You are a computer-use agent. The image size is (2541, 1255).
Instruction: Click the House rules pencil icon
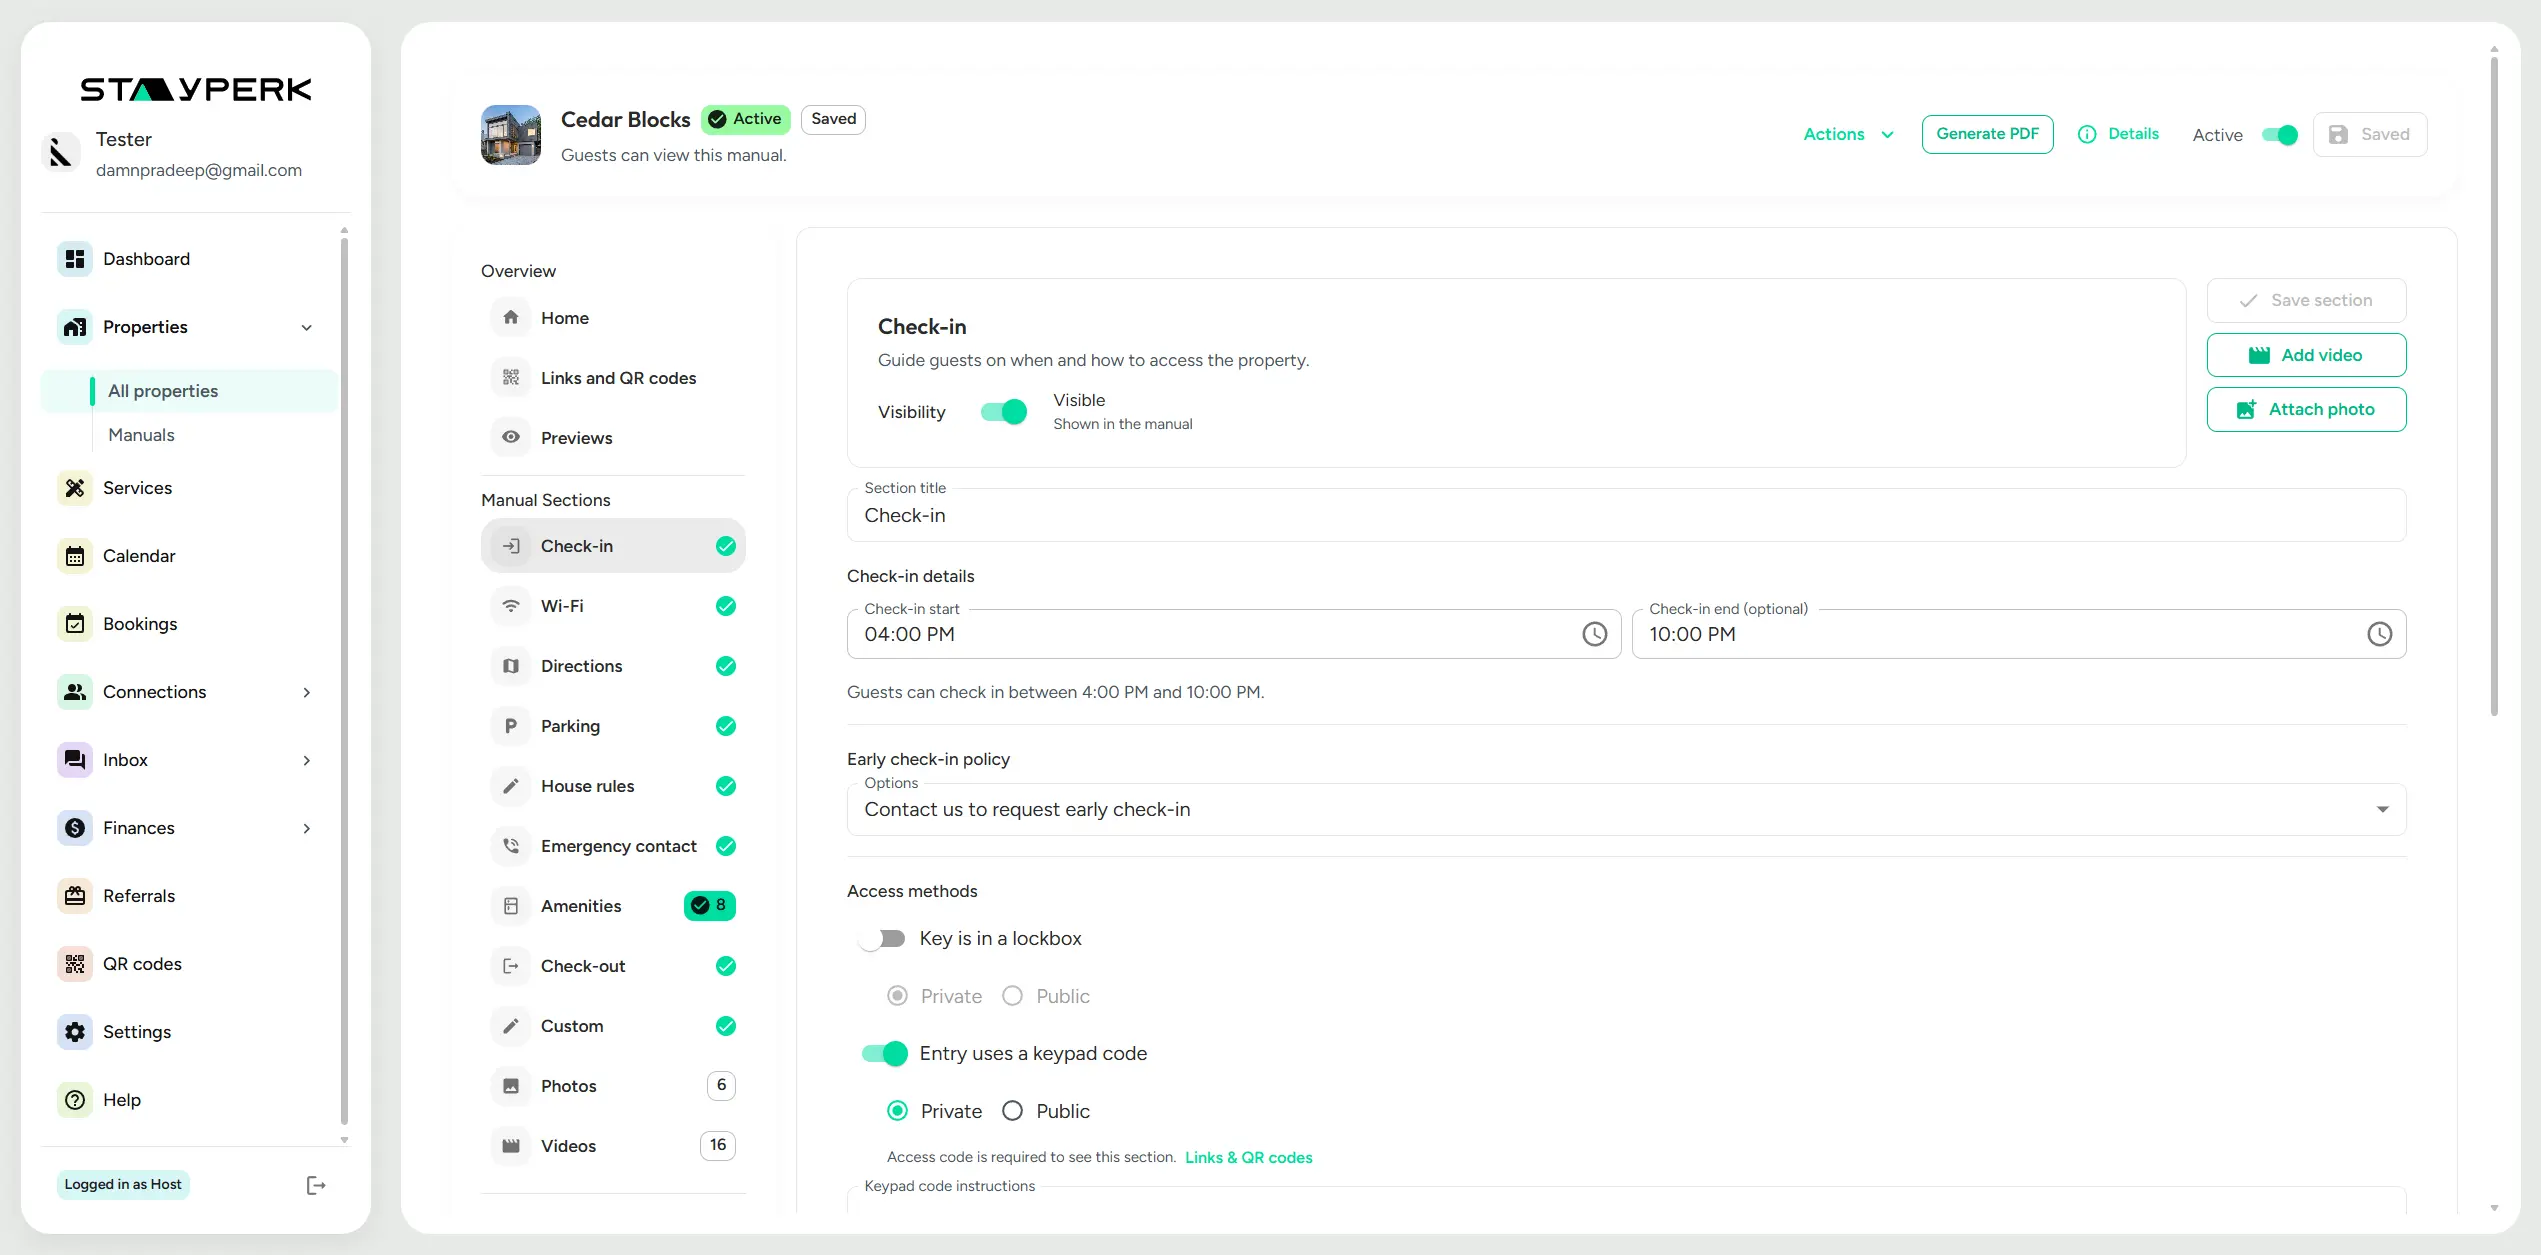[511, 786]
